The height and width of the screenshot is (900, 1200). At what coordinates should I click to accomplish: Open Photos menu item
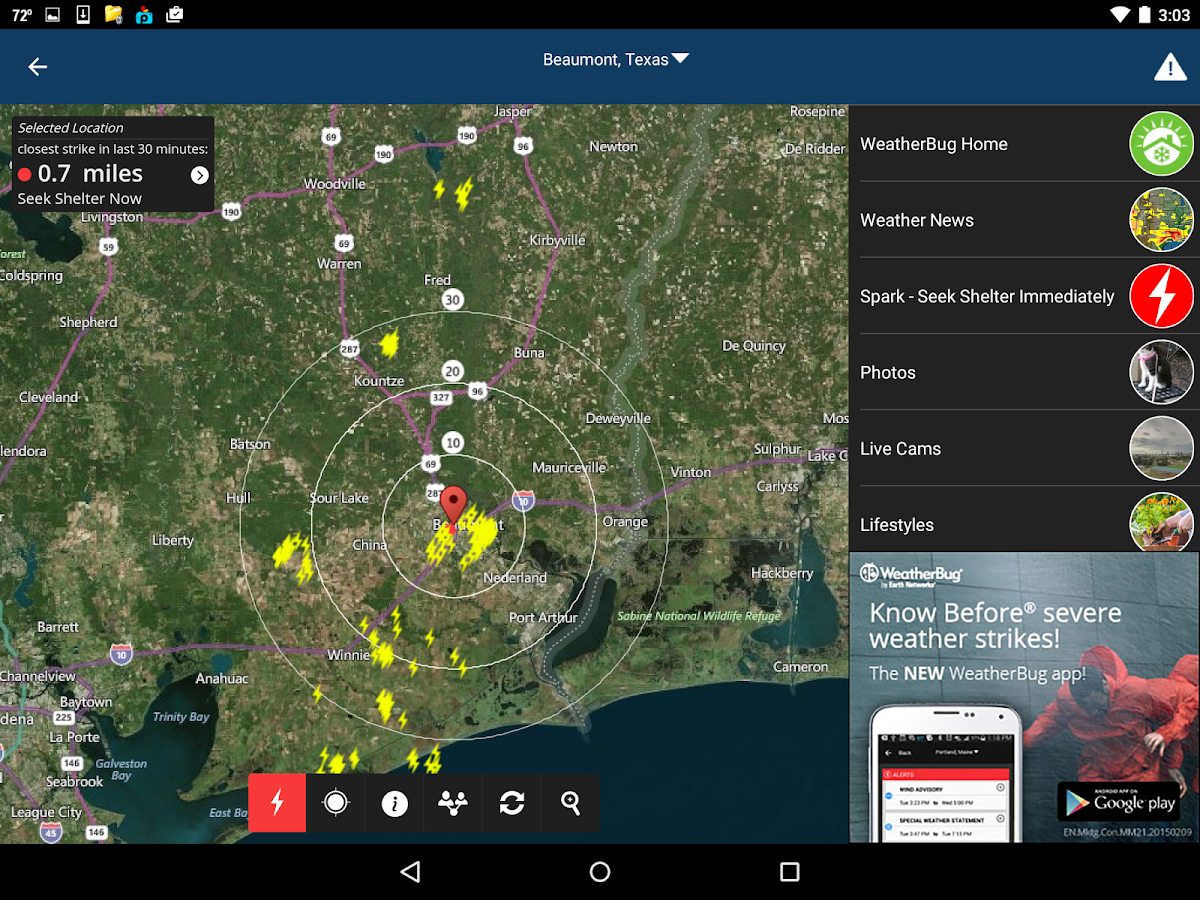[x=1024, y=372]
